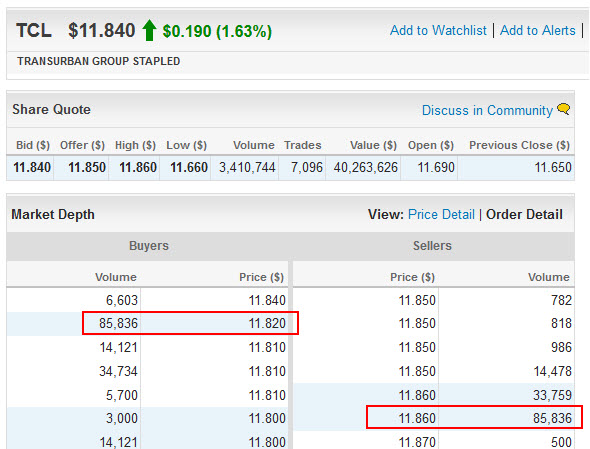Viewport: 590px width, 449px height.
Task: Click the Buyers section header
Action: (149, 246)
